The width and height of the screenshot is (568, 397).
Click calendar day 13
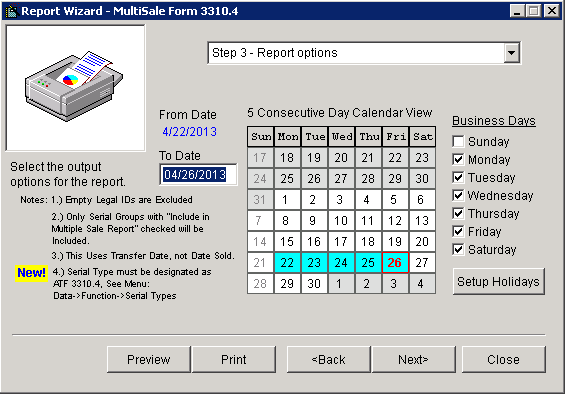[422, 221]
